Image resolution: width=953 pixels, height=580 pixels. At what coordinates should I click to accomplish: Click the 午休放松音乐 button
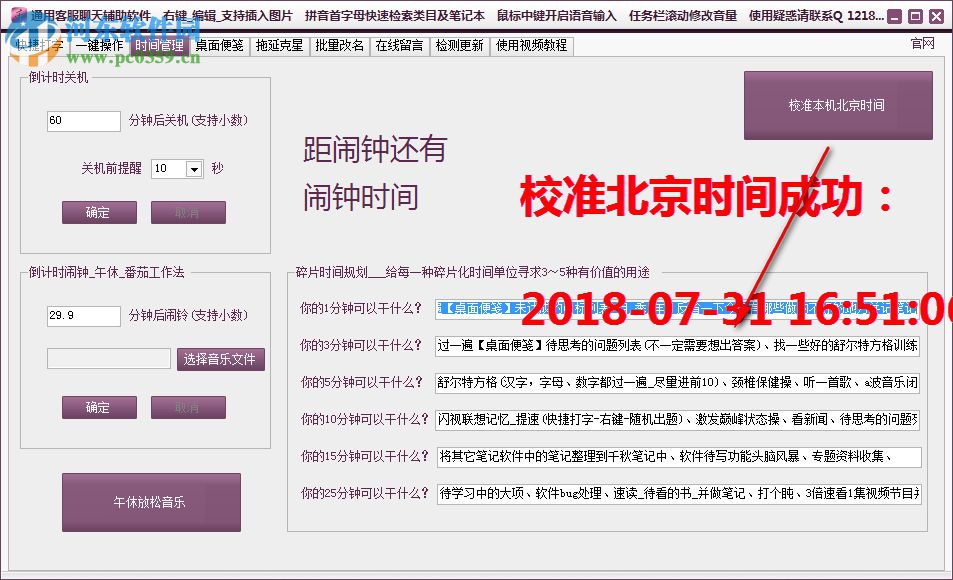point(151,503)
